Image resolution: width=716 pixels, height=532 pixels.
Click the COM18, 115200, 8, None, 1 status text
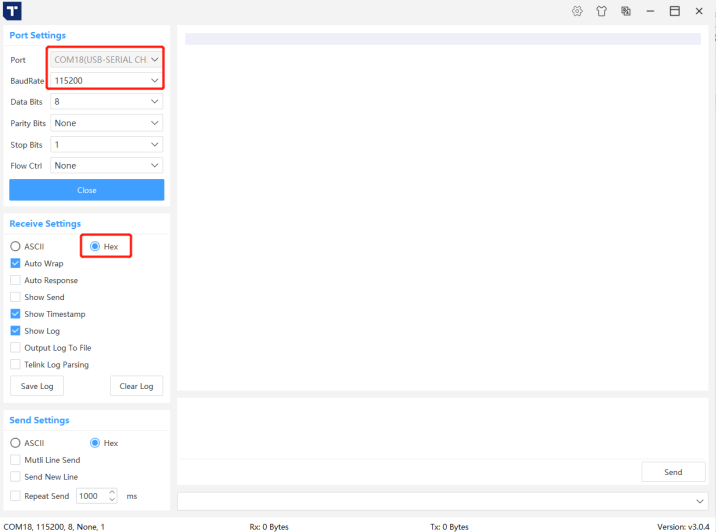click(54, 527)
